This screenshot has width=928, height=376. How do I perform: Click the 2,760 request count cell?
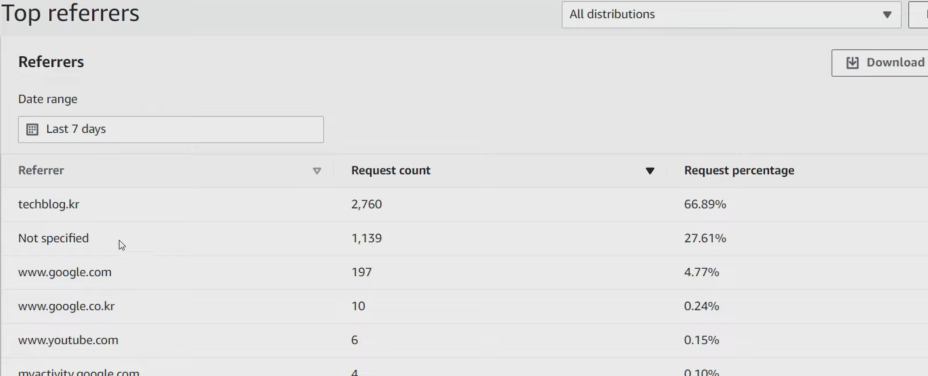click(x=366, y=204)
